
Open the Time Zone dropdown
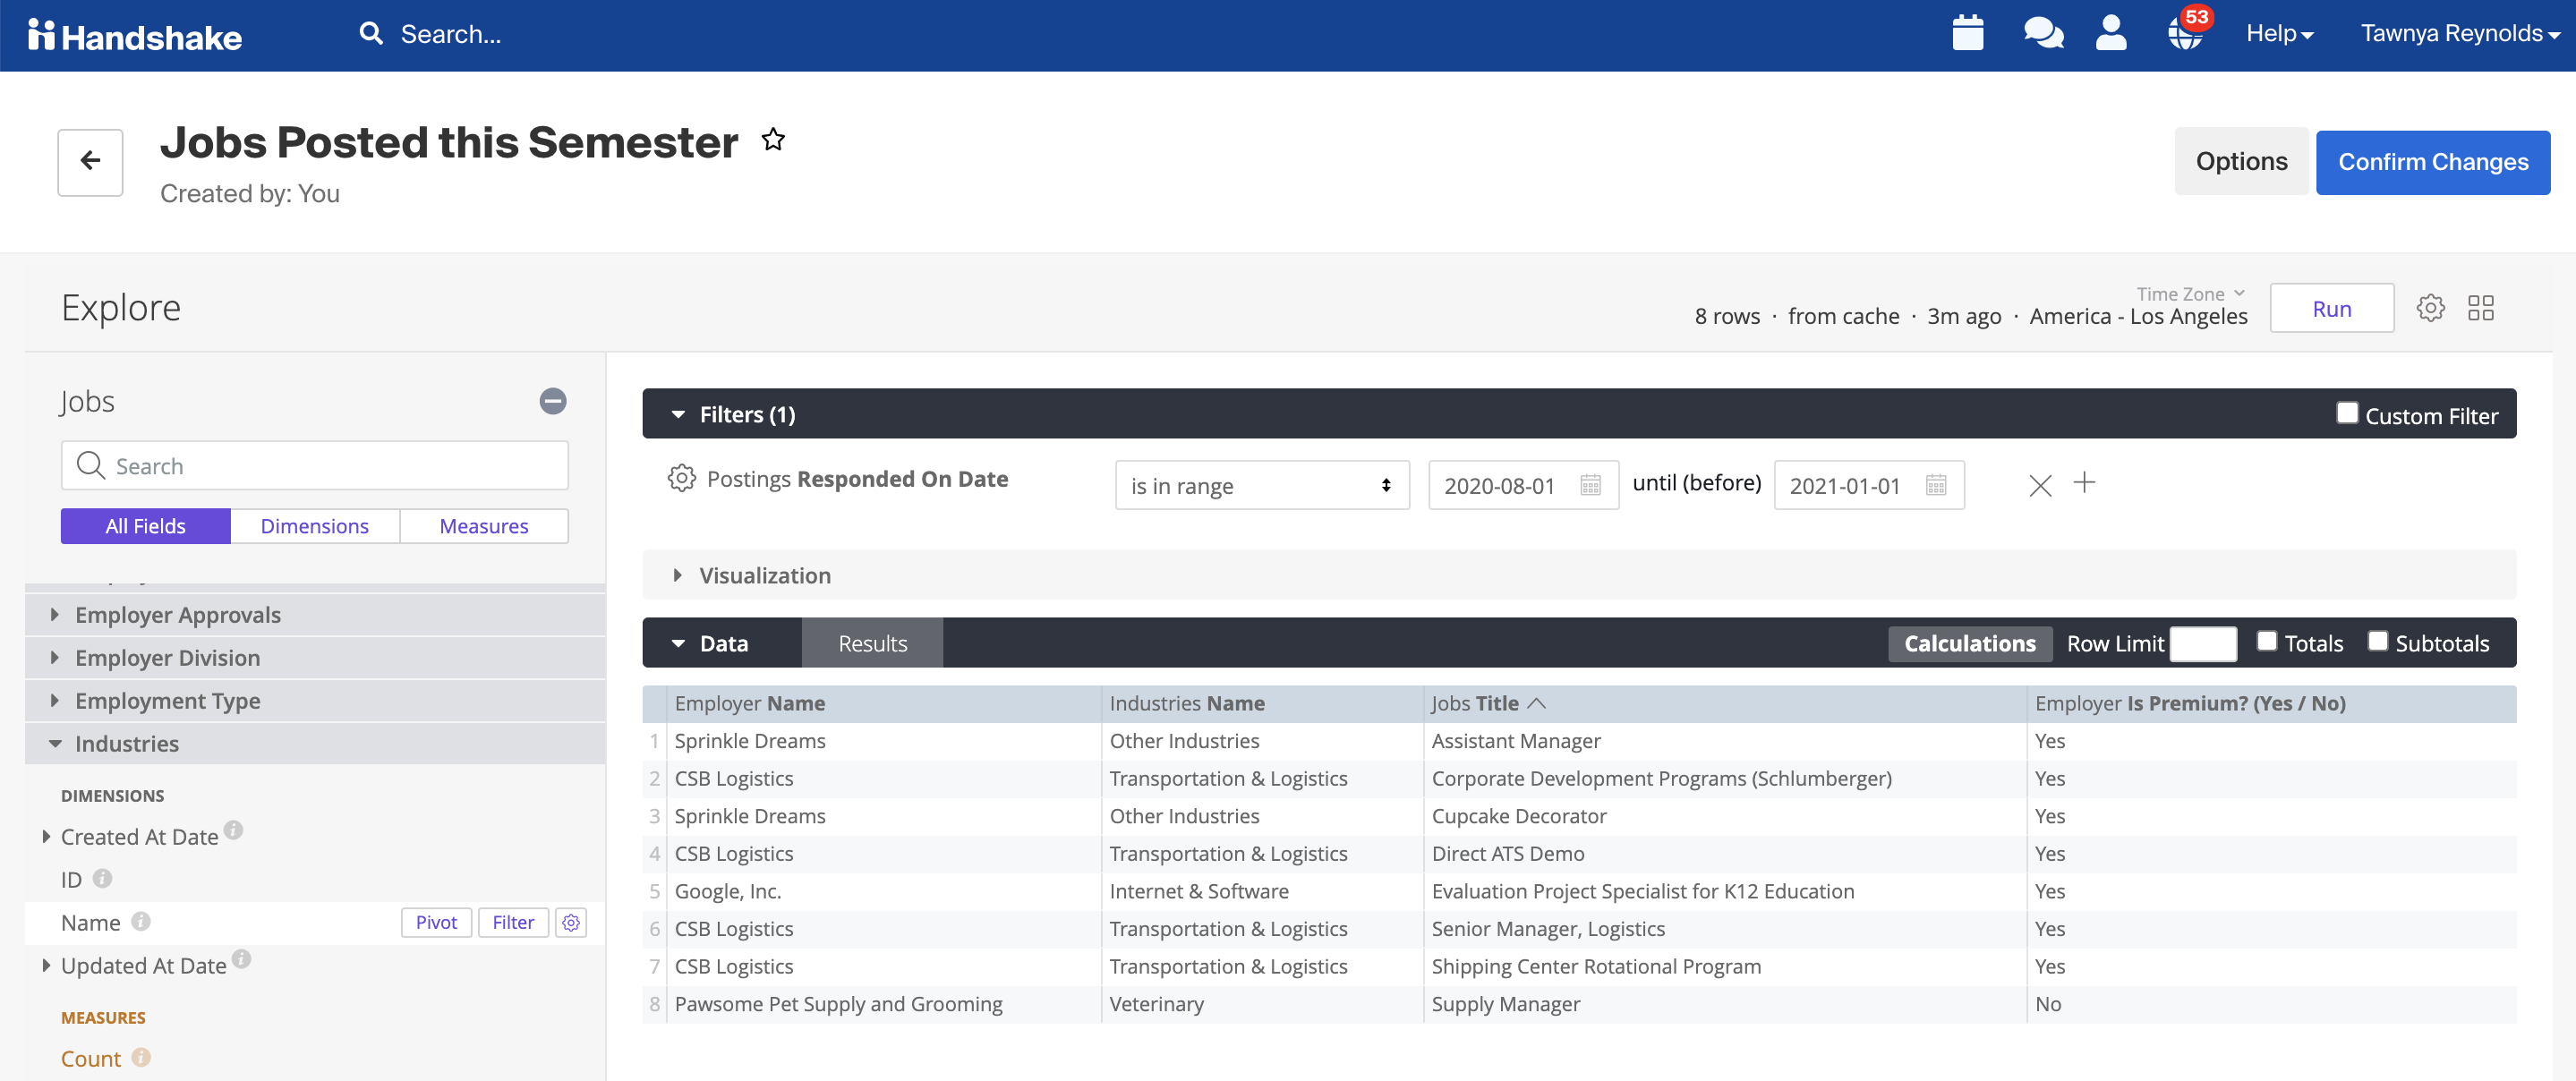(x=2190, y=294)
